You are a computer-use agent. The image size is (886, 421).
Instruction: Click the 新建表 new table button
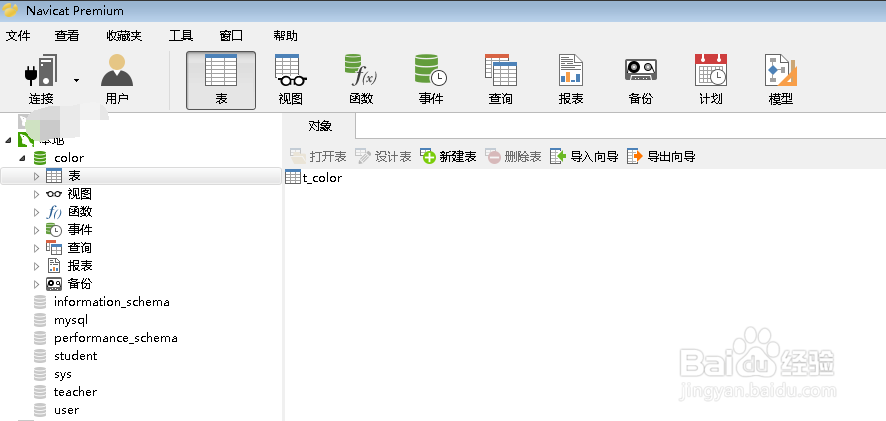449,157
